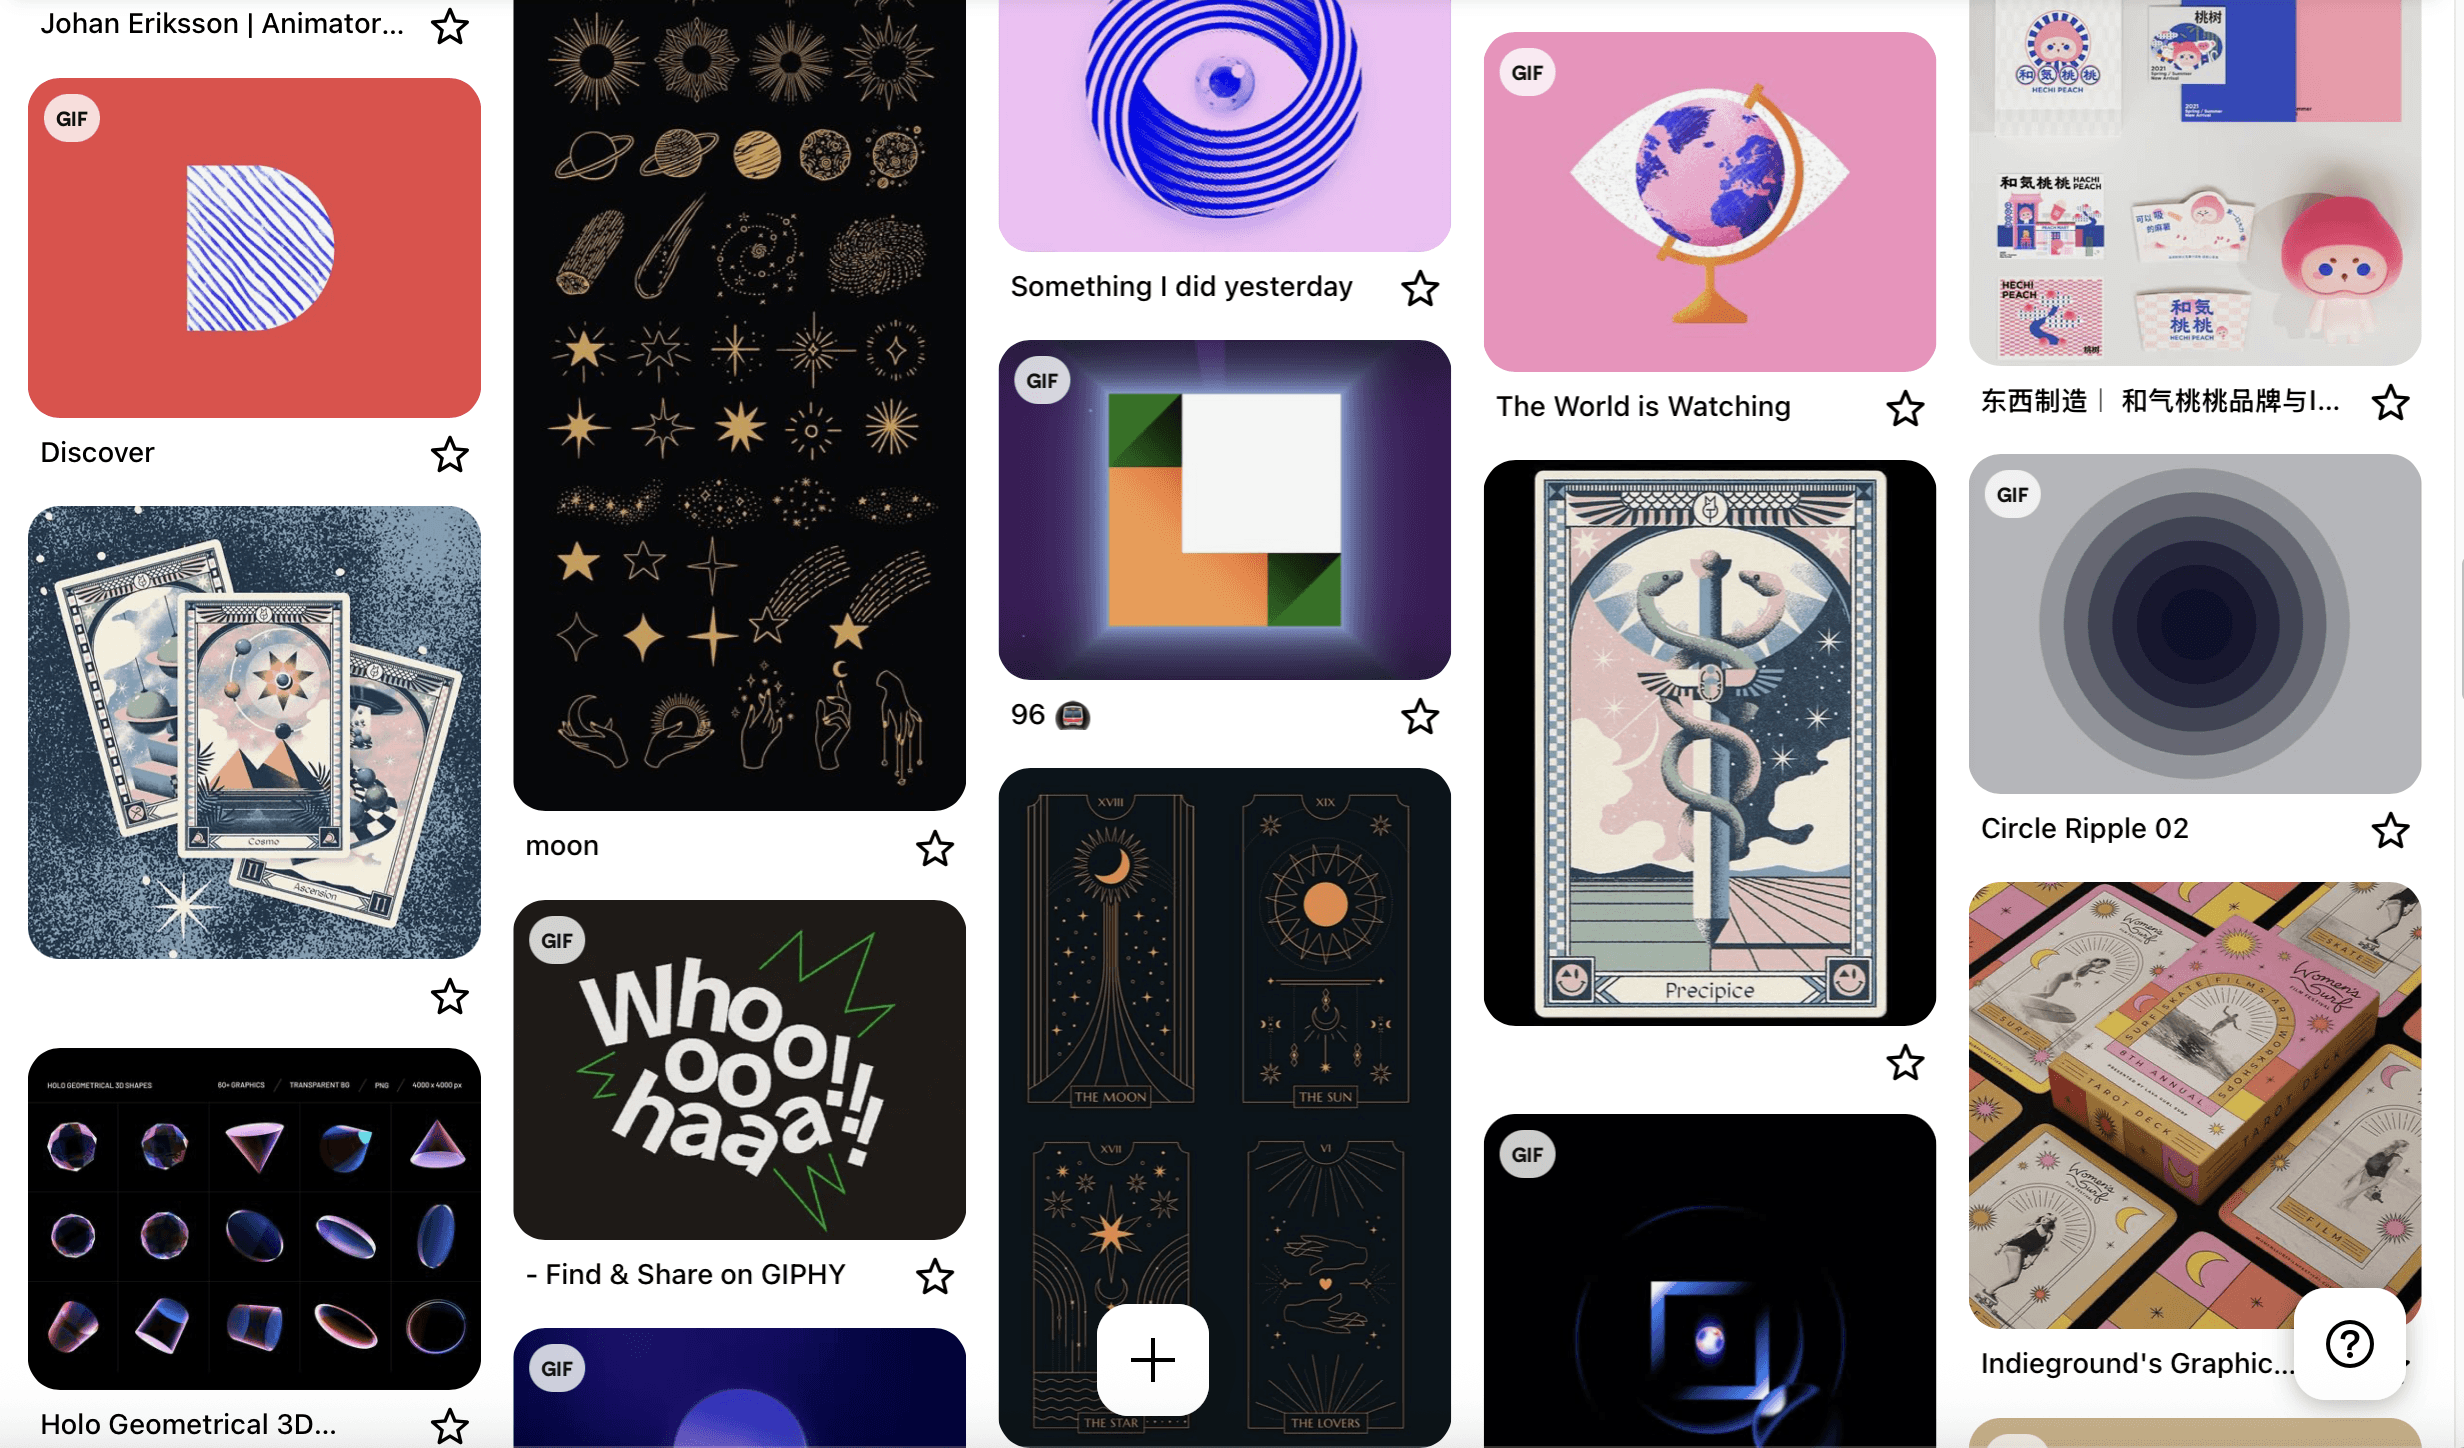The image size is (2464, 1448).
Task: Open the Circle Ripple 02 GIF image
Action: point(2195,624)
